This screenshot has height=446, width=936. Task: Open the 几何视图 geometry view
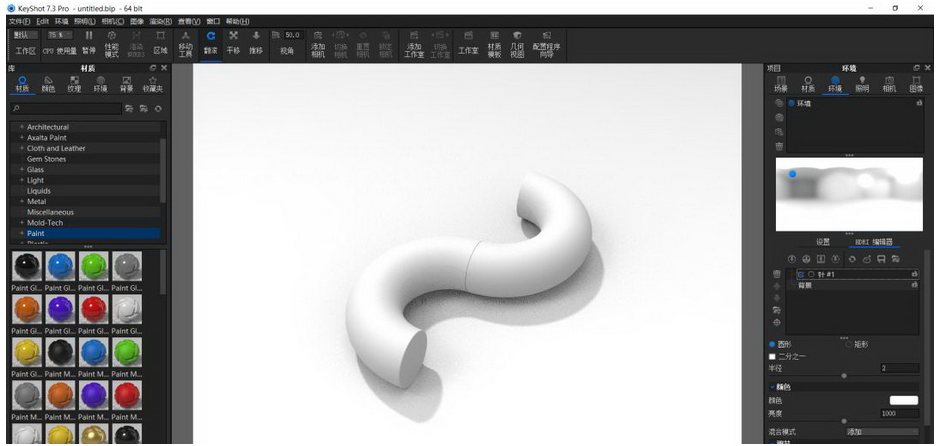(x=517, y=43)
